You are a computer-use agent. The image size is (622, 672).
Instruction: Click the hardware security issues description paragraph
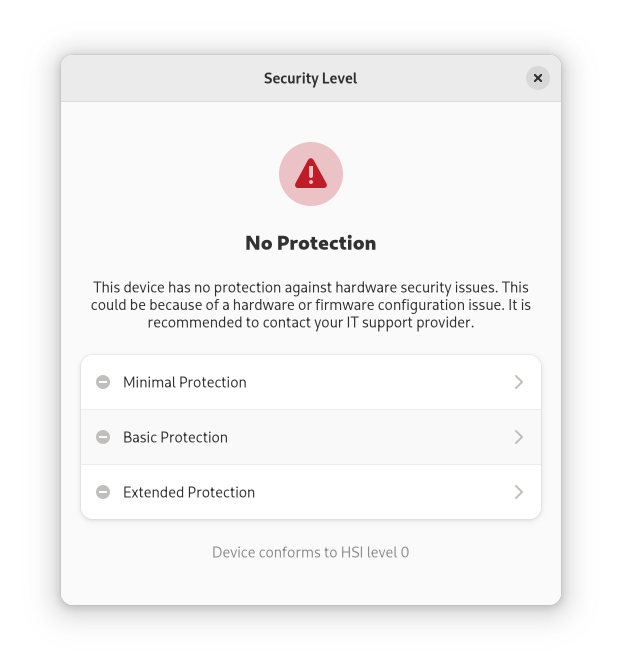click(311, 305)
